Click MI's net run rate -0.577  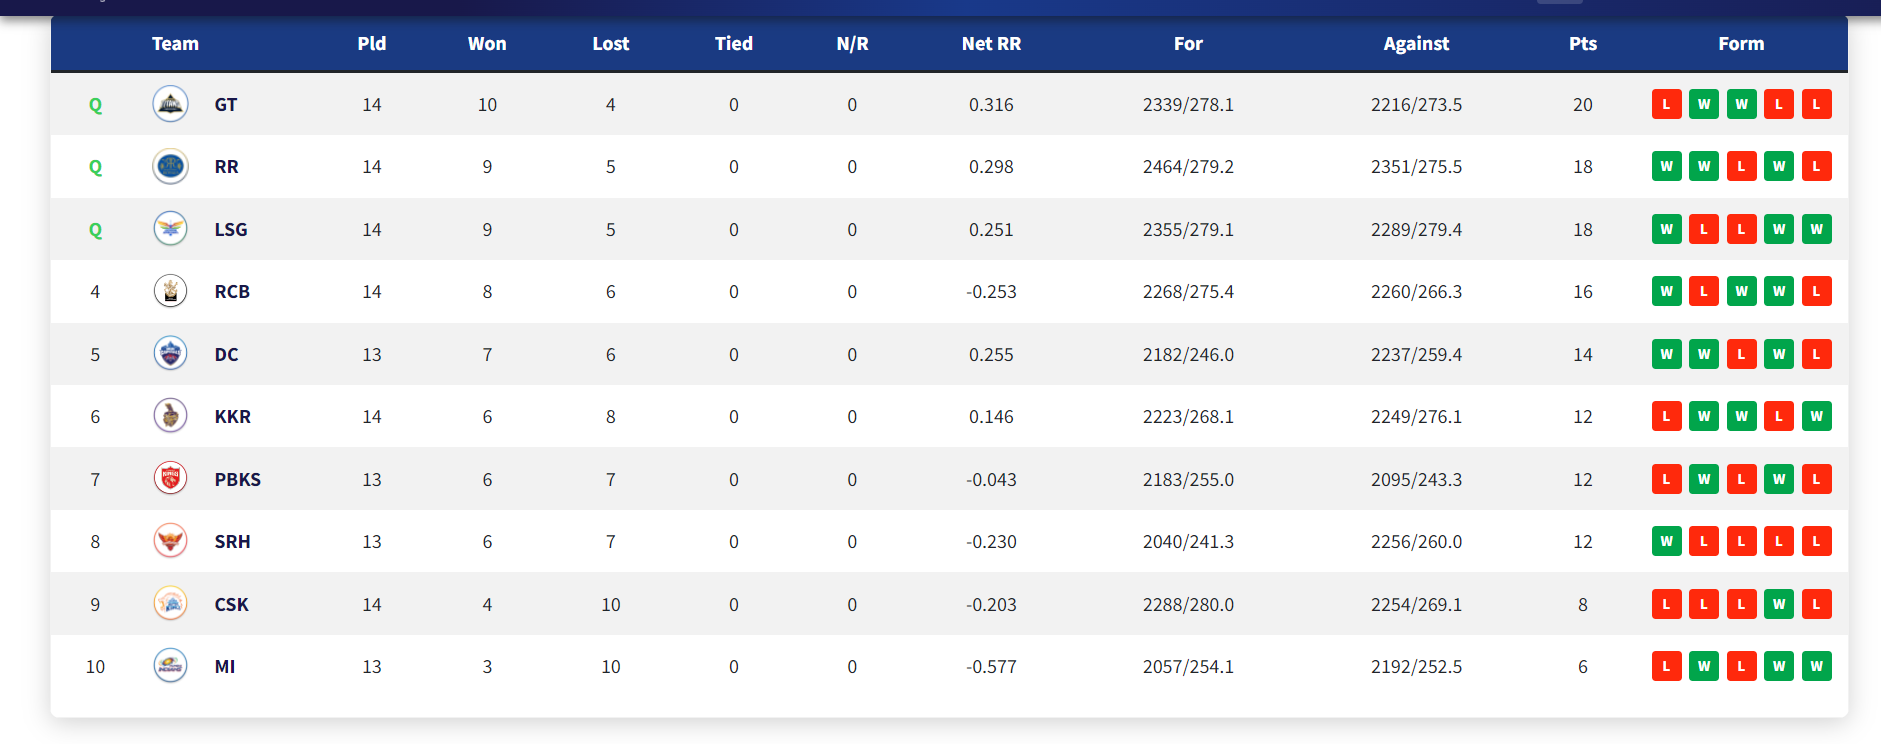click(x=991, y=666)
